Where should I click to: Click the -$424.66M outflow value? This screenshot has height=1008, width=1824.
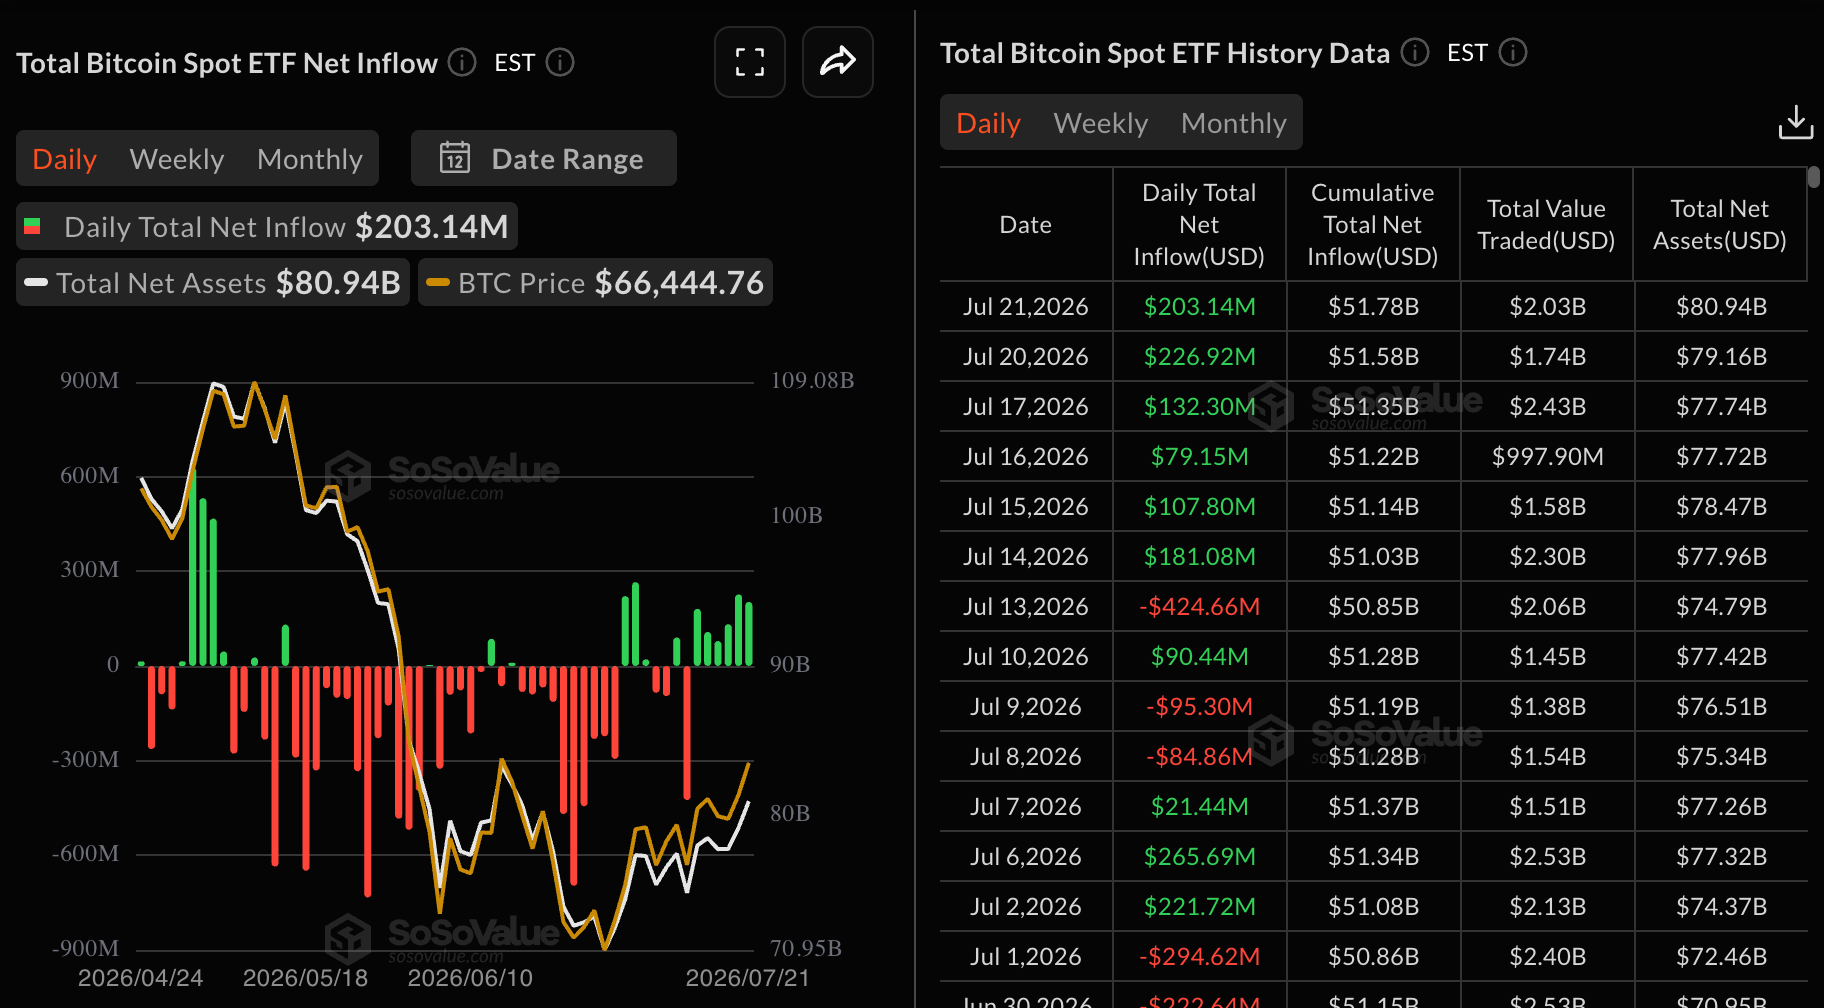(1200, 607)
